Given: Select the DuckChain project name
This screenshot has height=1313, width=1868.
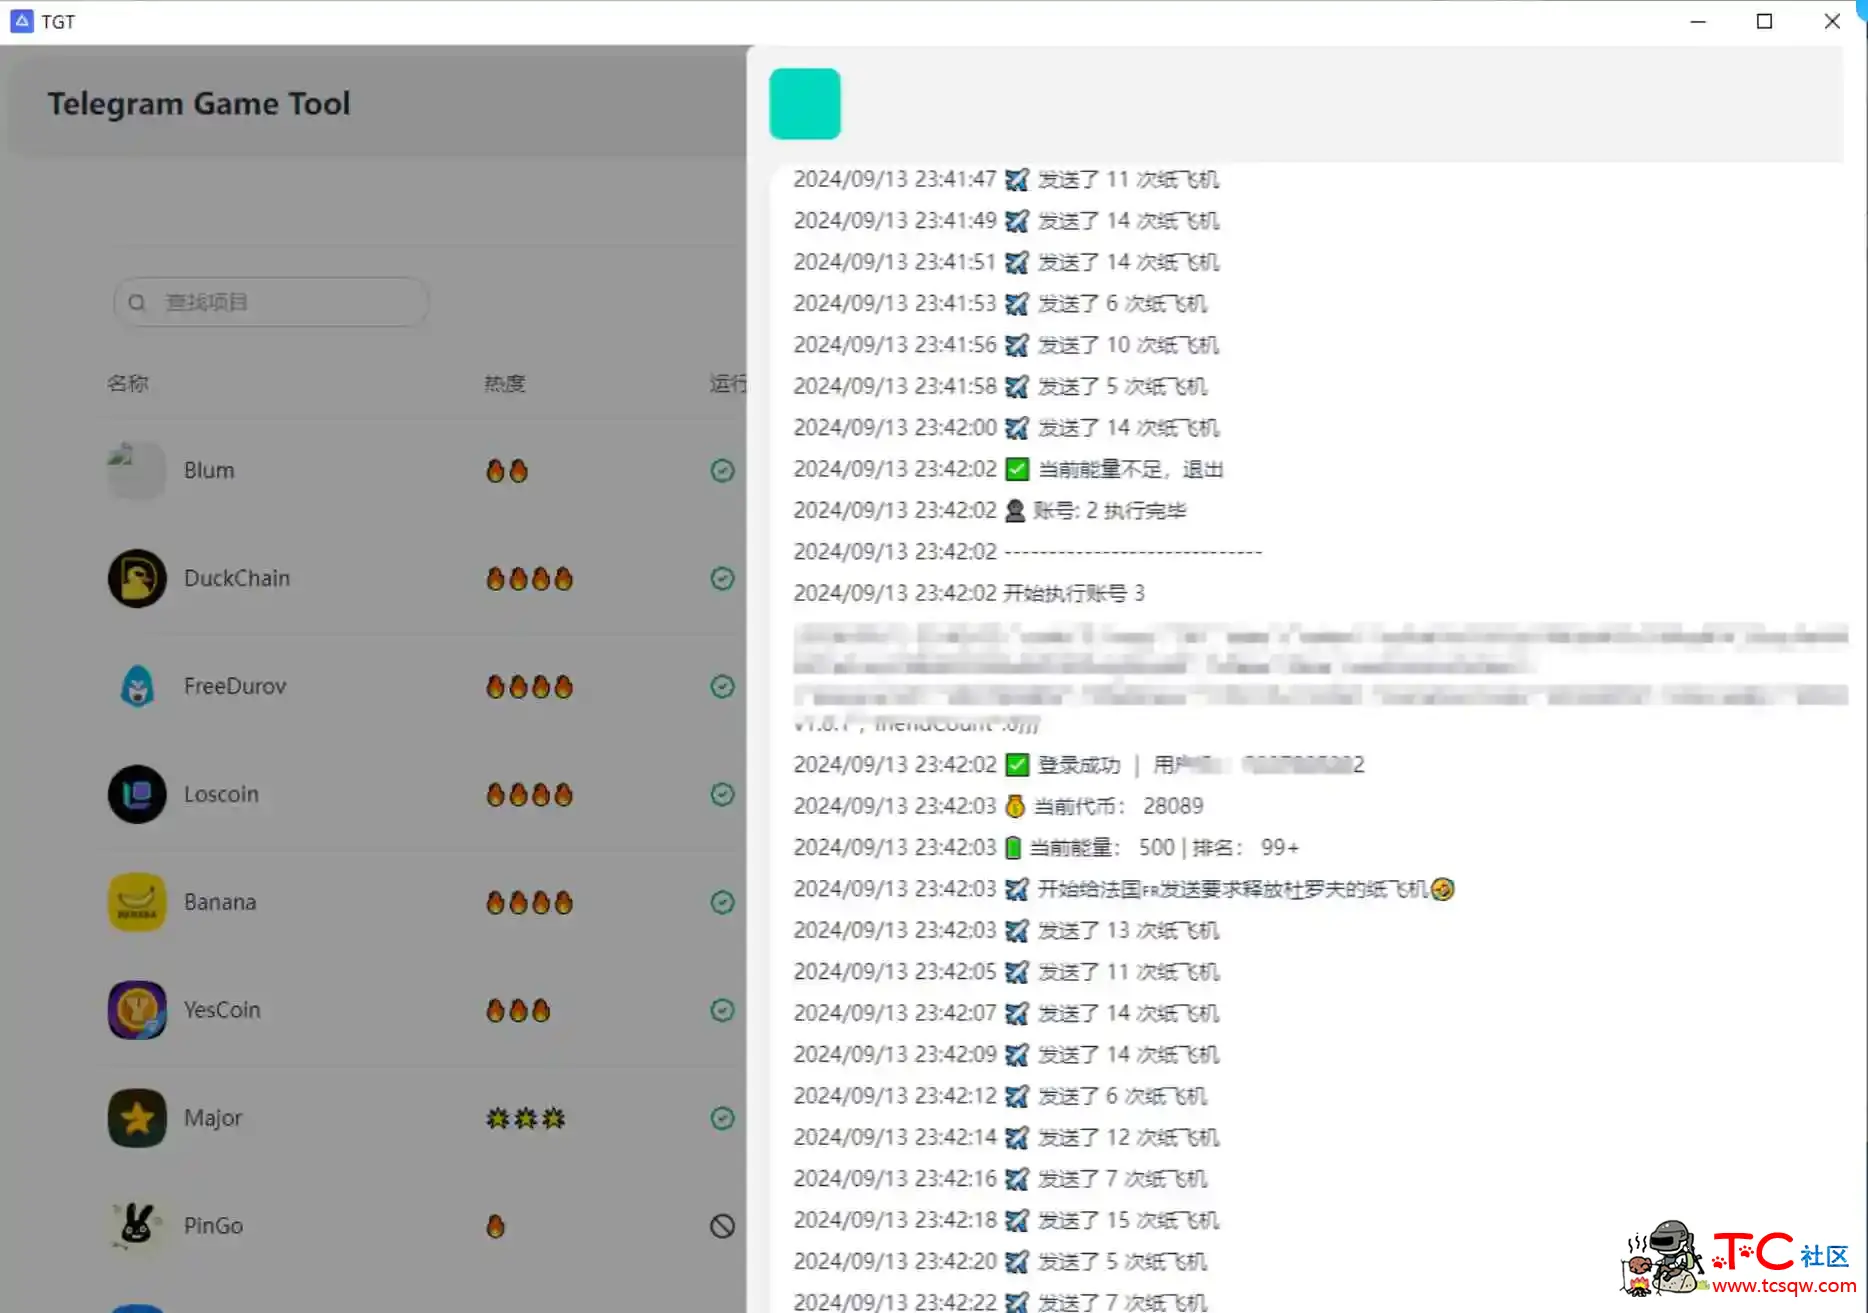Looking at the screenshot, I should pyautogui.click(x=237, y=578).
